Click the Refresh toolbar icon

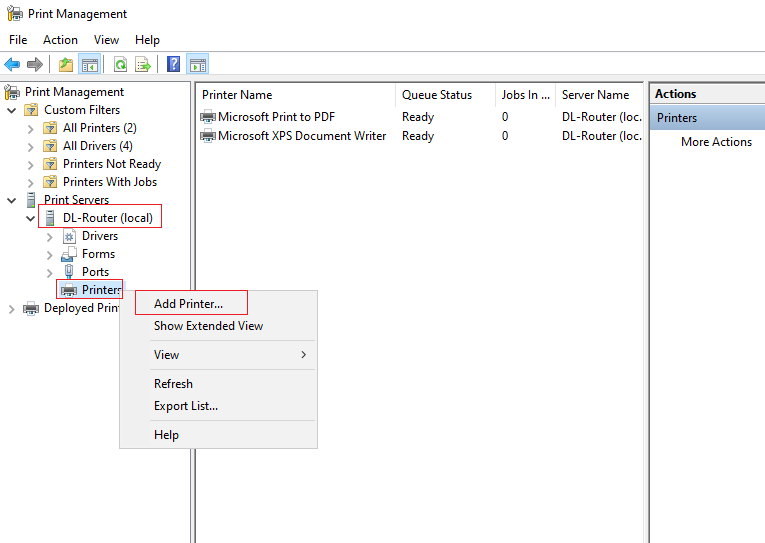point(121,64)
